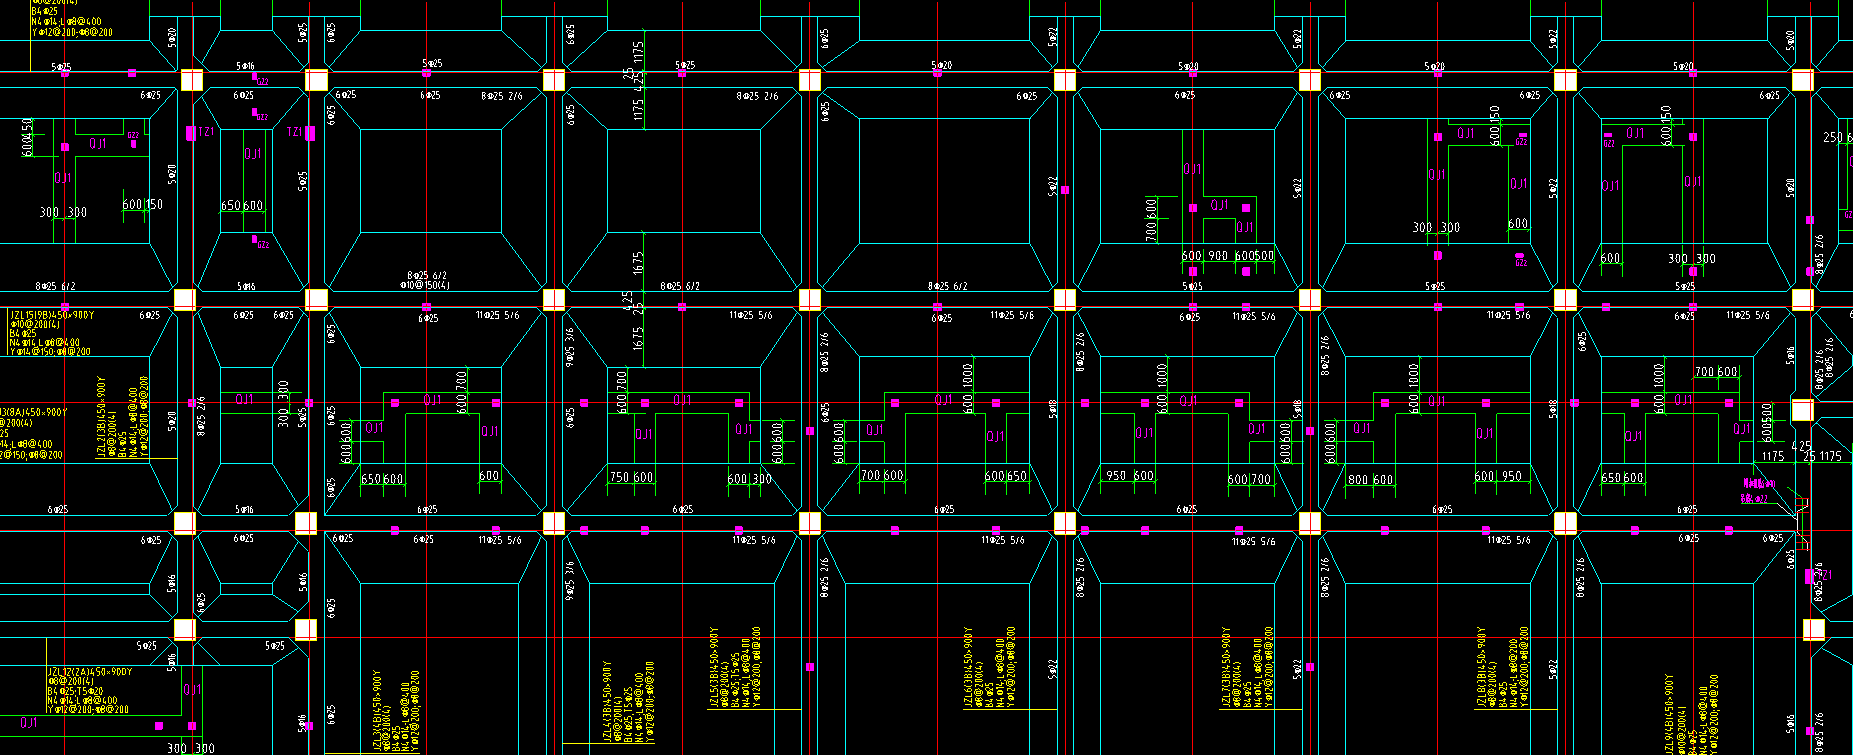Pick the rotated JZL3(4B)450×900Y label

[377, 710]
